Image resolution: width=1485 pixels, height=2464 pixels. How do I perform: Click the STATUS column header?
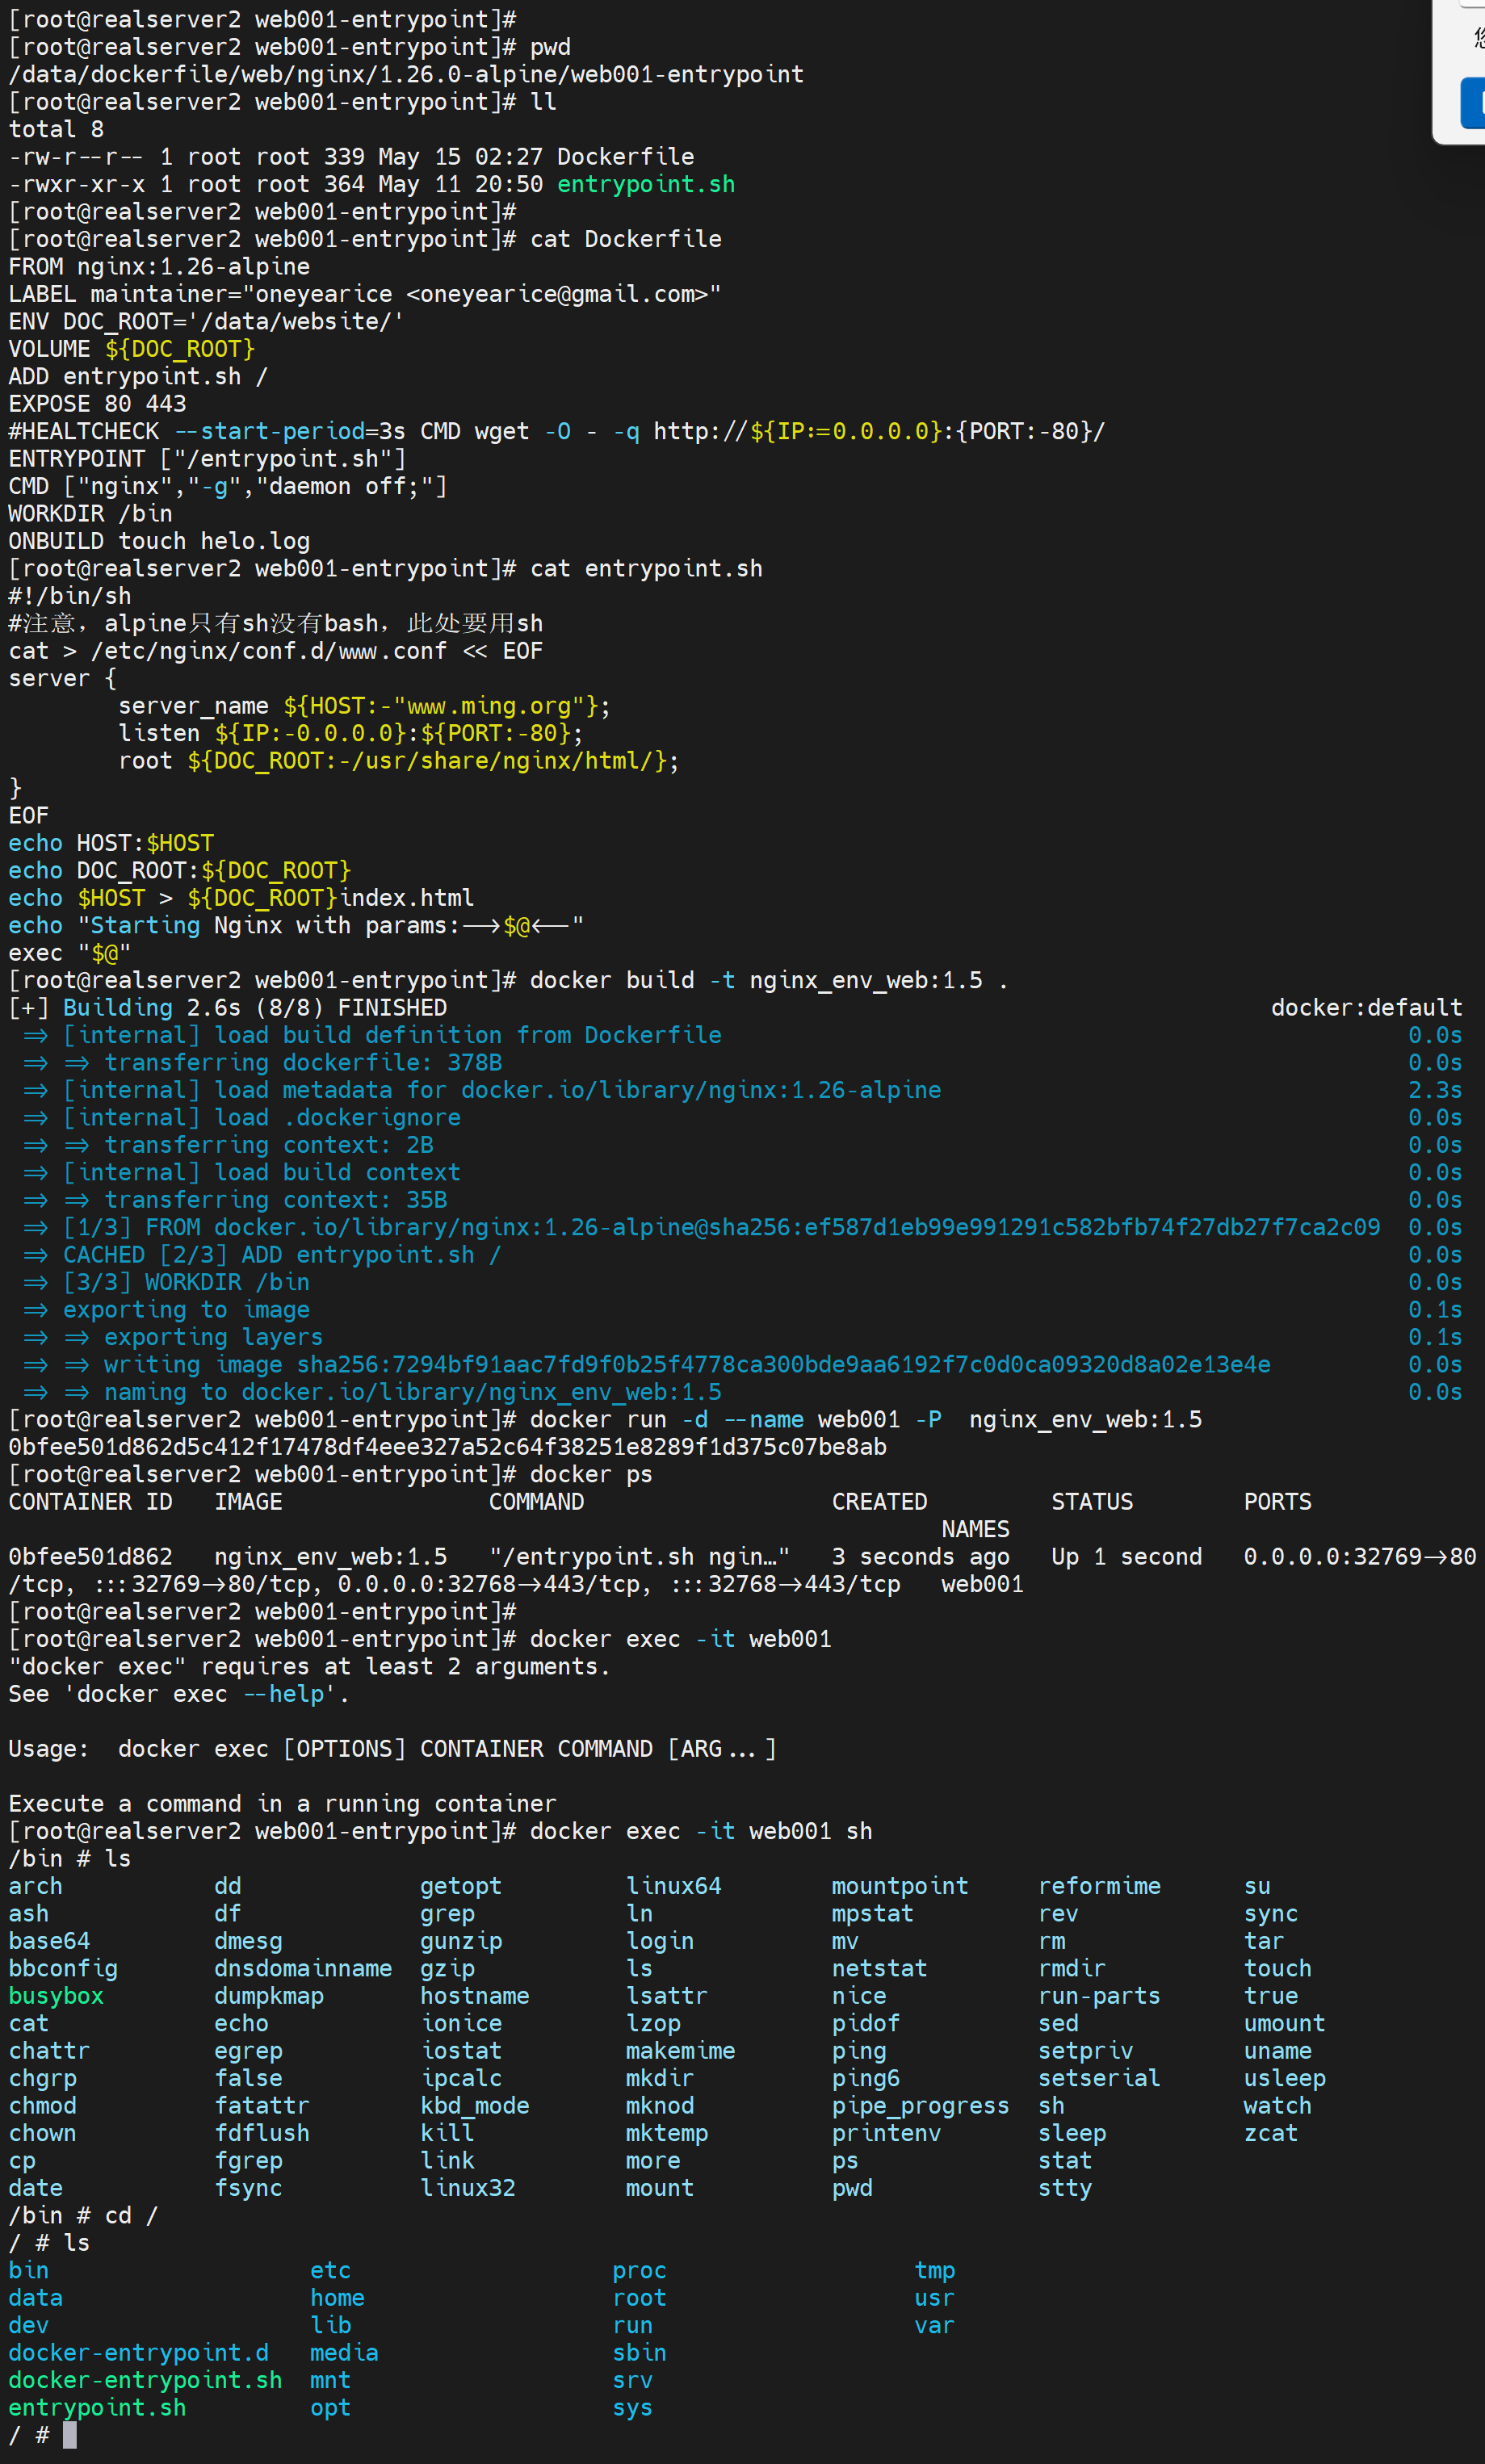pos(1091,1501)
